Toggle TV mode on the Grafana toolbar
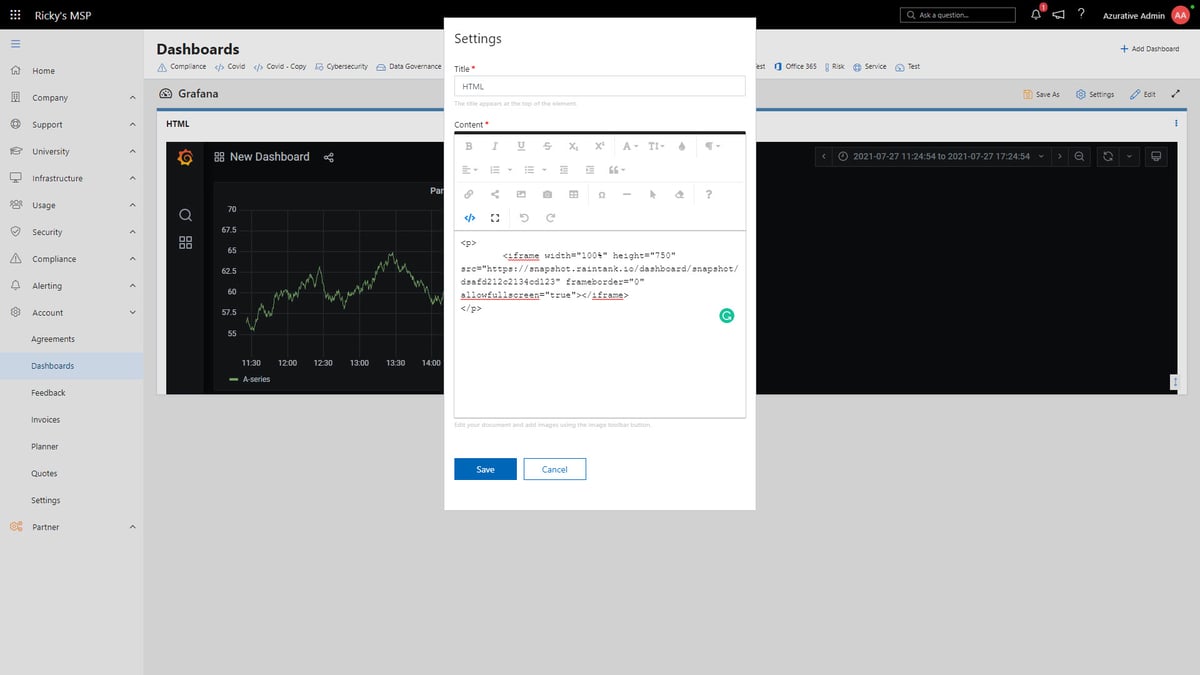 point(1156,156)
